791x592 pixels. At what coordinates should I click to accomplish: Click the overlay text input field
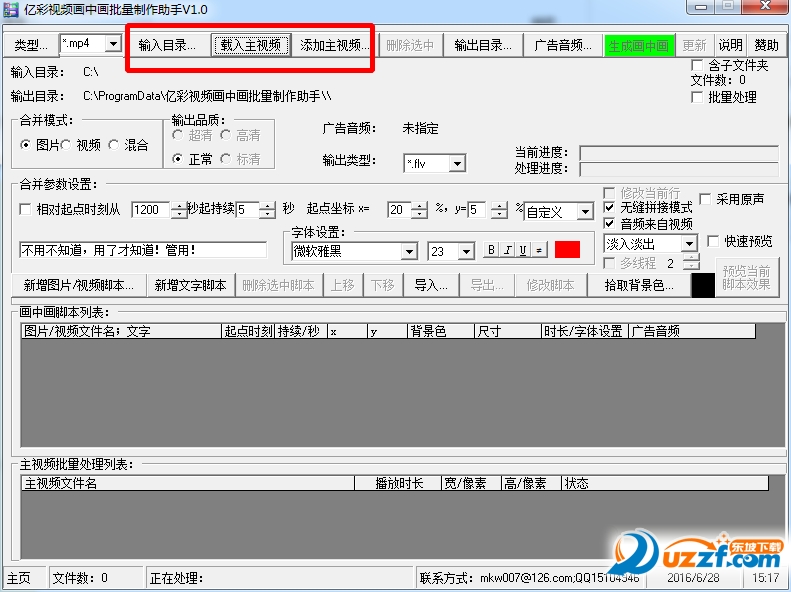143,250
